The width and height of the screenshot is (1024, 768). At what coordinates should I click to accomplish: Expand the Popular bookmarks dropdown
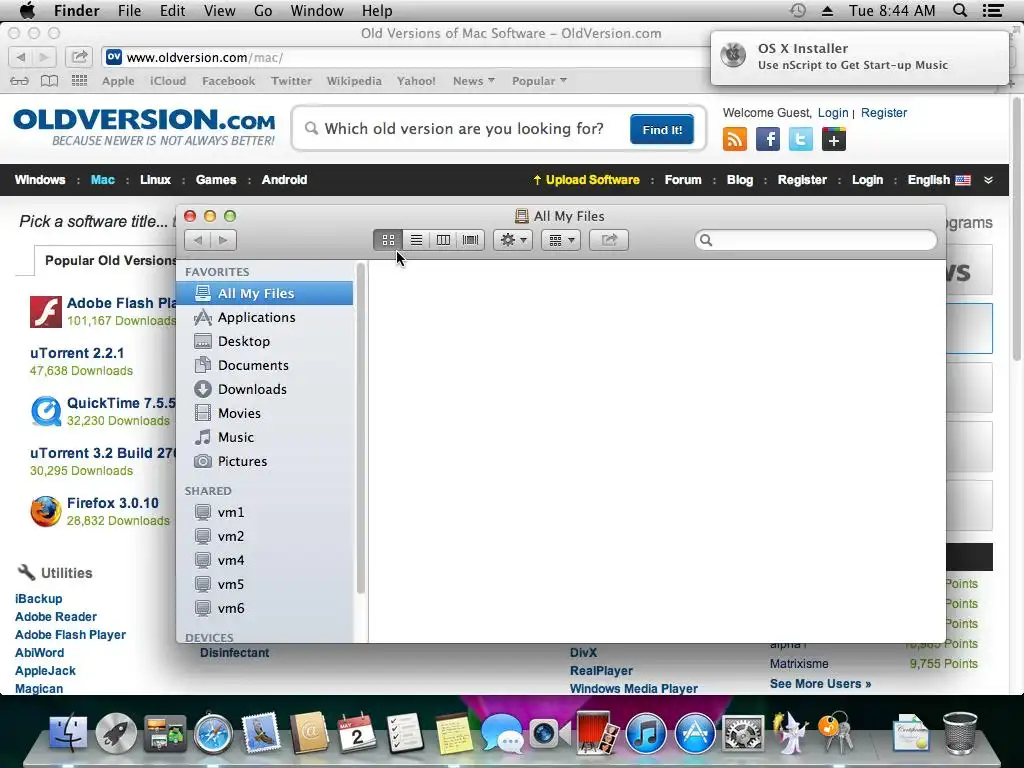coord(539,81)
